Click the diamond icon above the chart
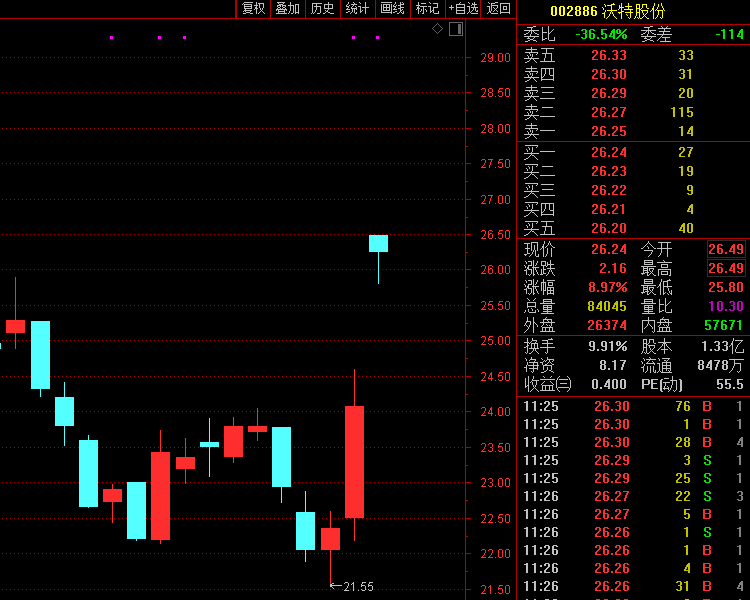750x600 pixels. (x=437, y=29)
